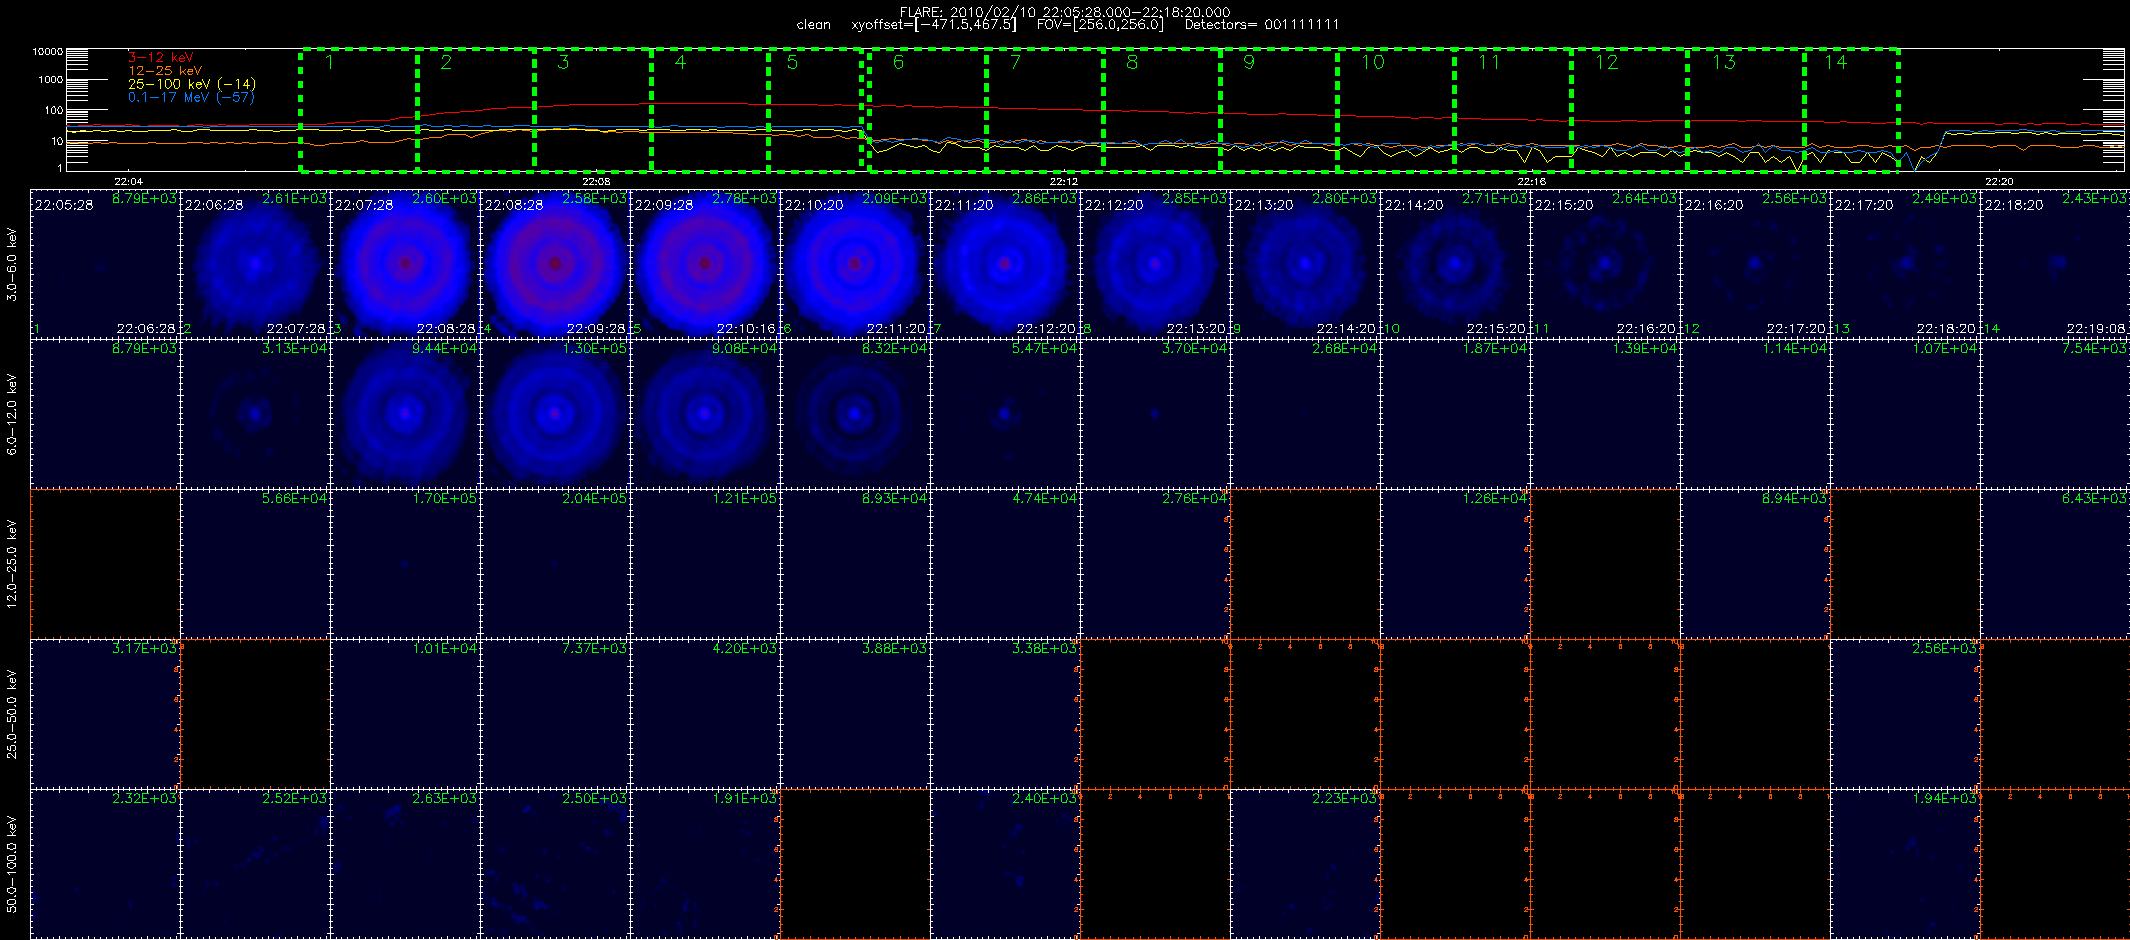The width and height of the screenshot is (2130, 940).
Task: Open the 3–6 keV image starting 22:09:28
Action: point(705,264)
